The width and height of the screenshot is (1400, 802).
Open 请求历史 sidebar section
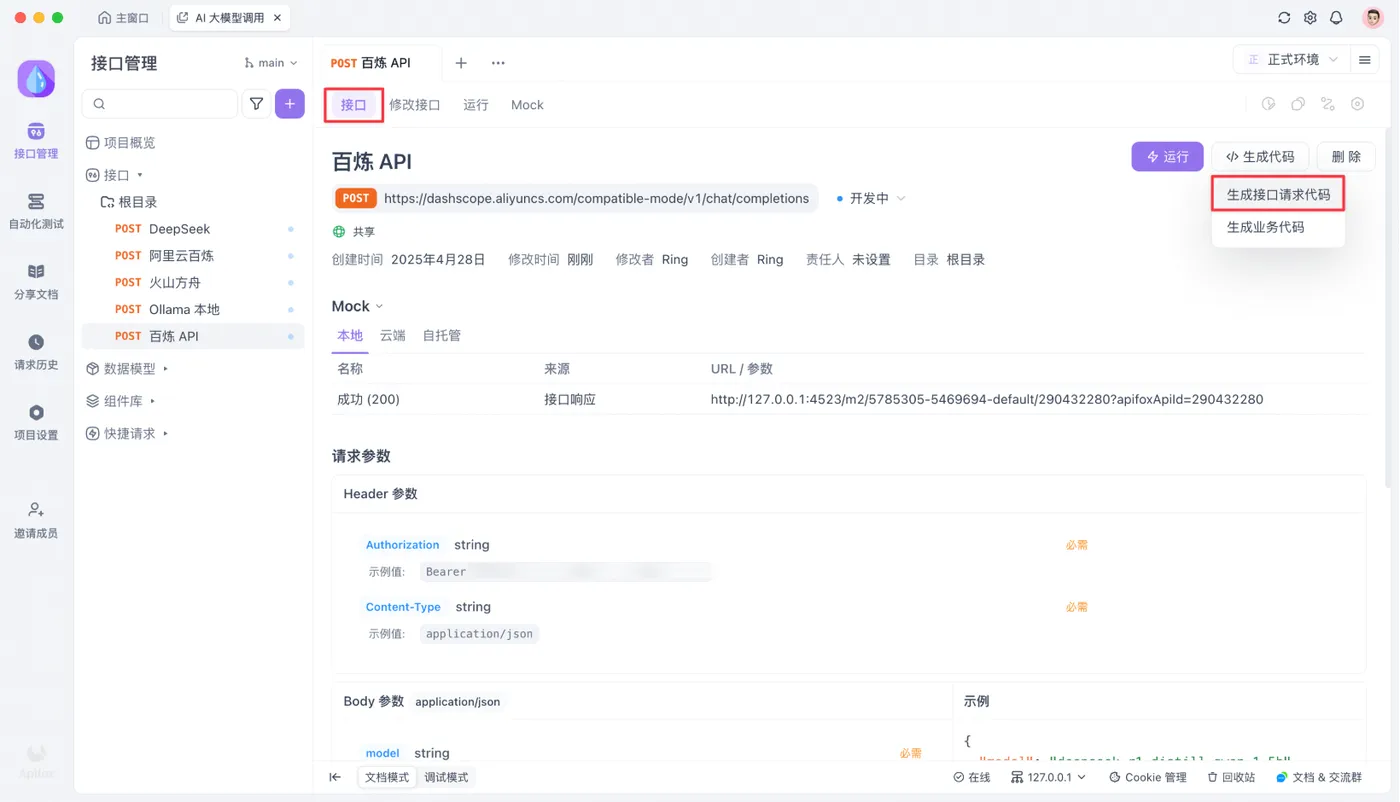36,352
